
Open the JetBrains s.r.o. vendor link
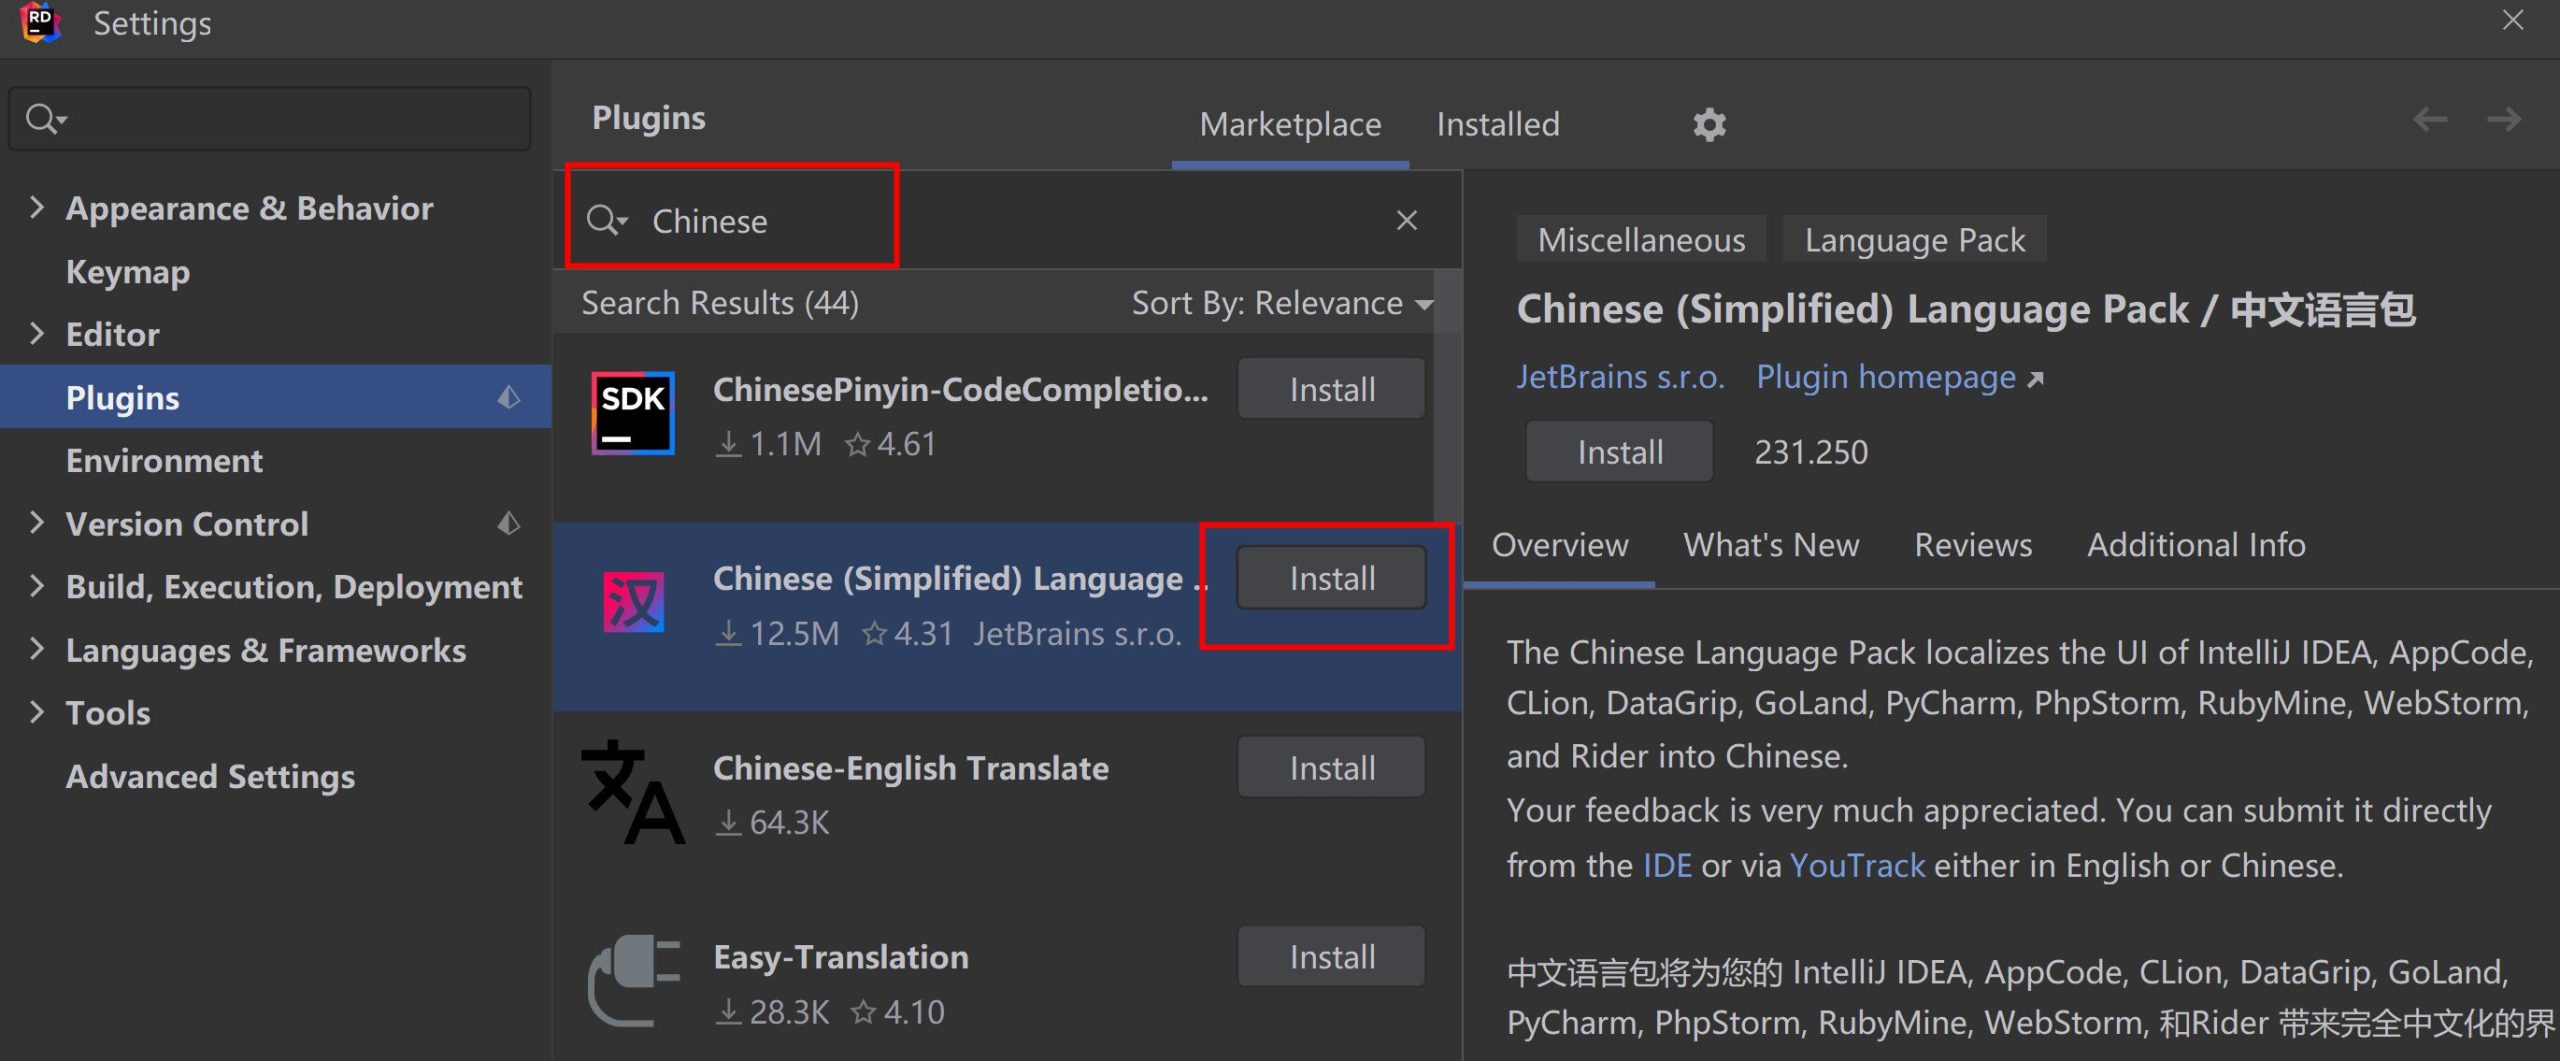[x=1620, y=377]
